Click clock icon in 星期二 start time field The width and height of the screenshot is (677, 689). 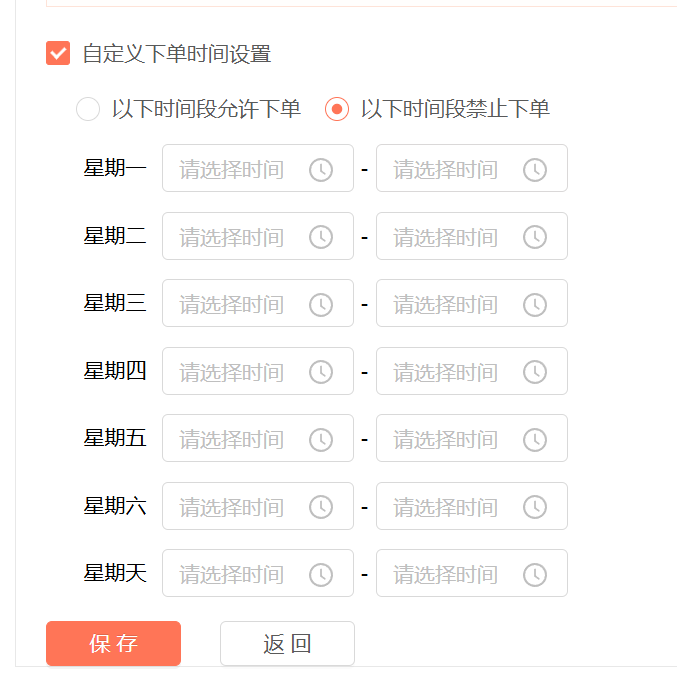321,237
